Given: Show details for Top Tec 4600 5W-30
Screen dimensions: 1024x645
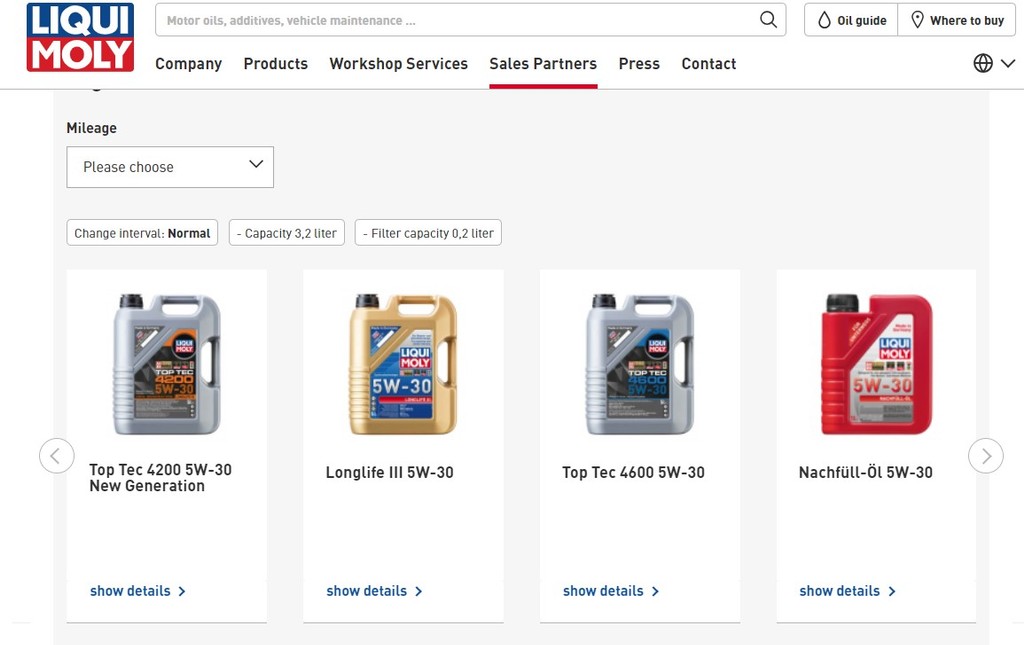Looking at the screenshot, I should click(611, 591).
